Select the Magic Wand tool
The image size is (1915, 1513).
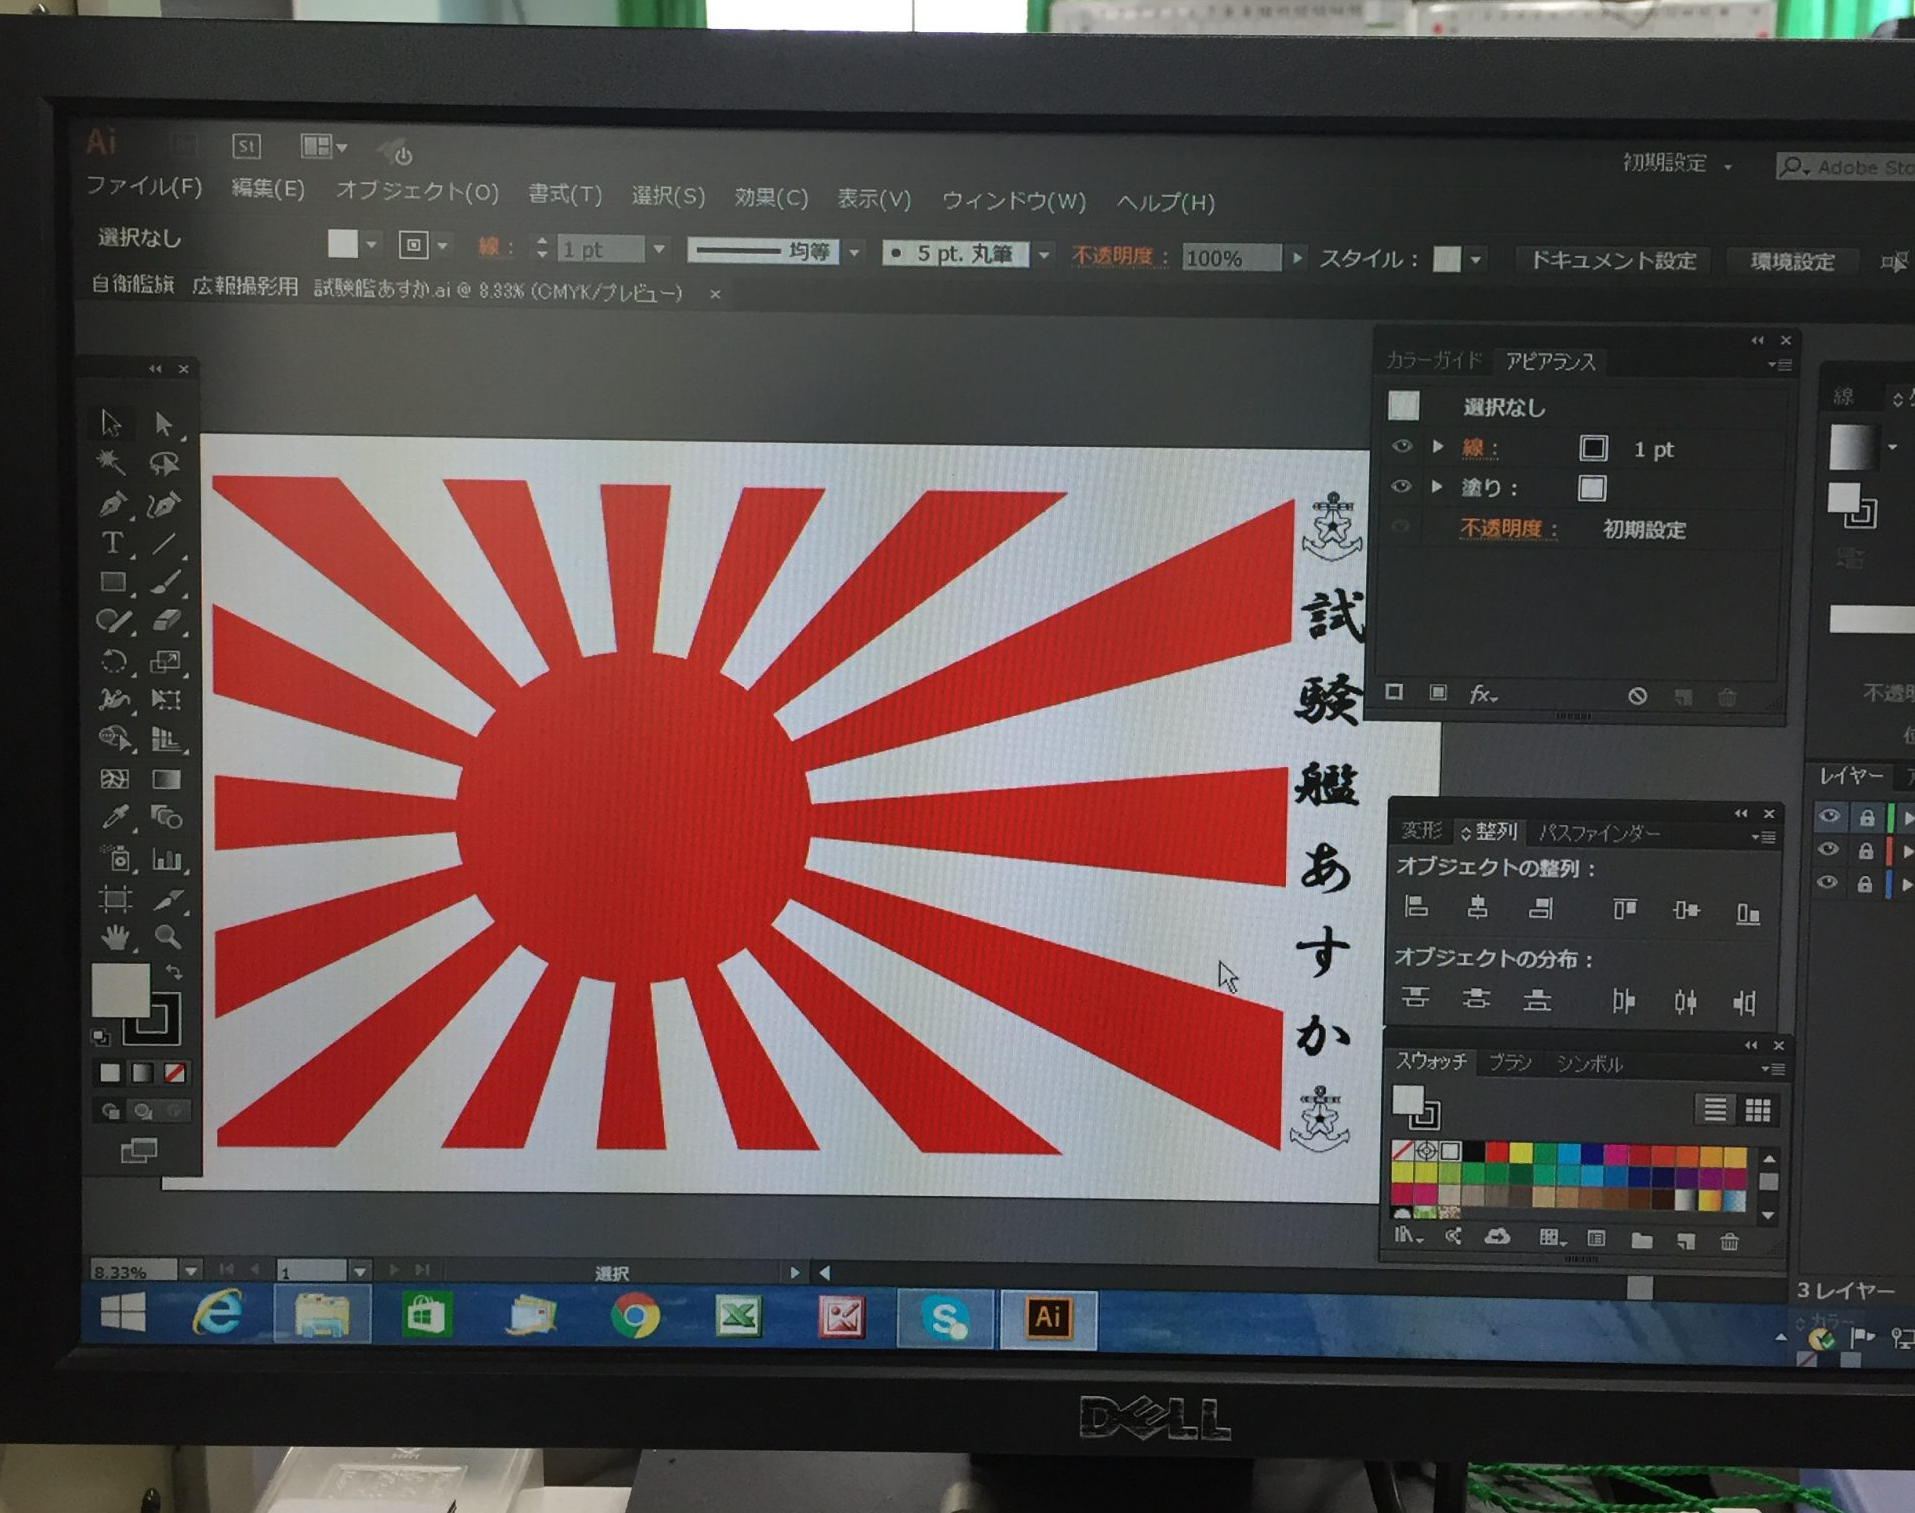(x=111, y=462)
